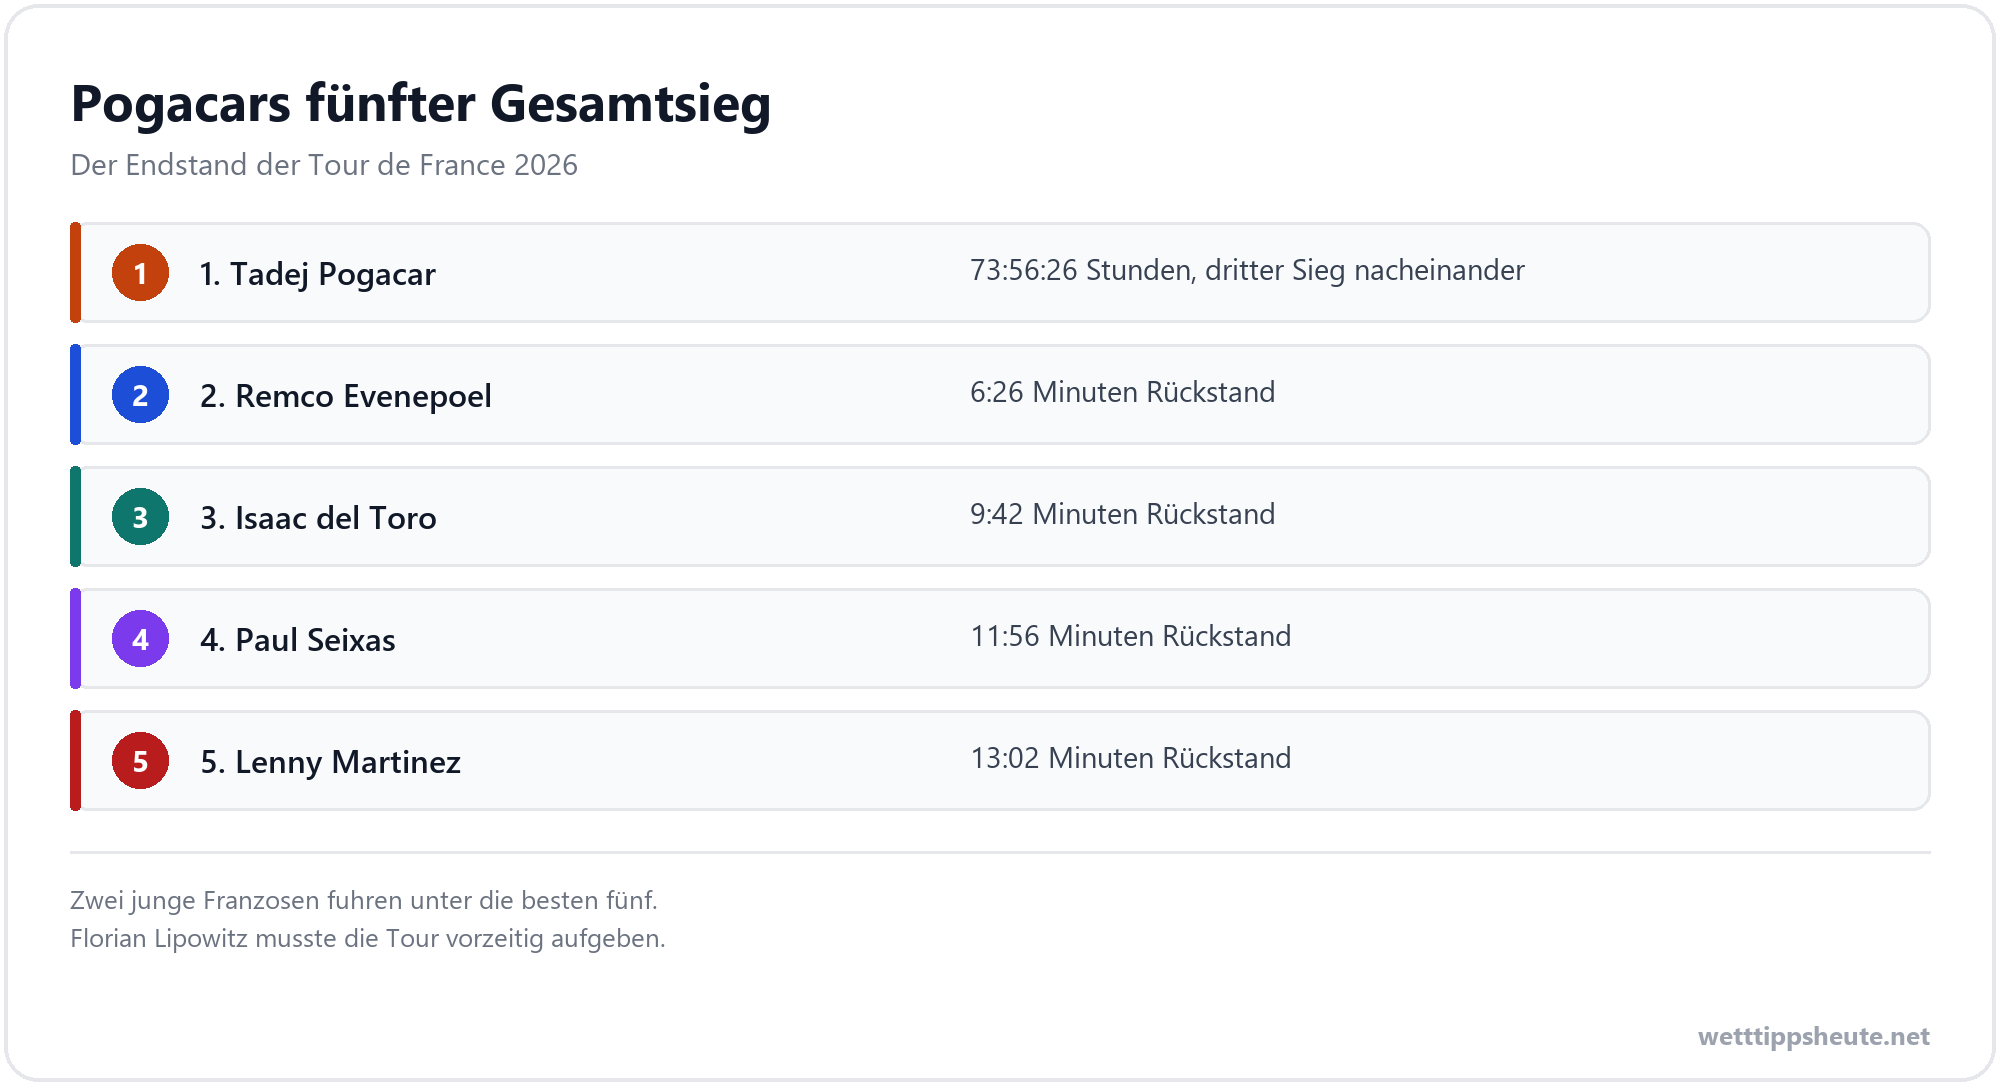
Task: Select the red number 5 rank badge
Action: click(140, 761)
